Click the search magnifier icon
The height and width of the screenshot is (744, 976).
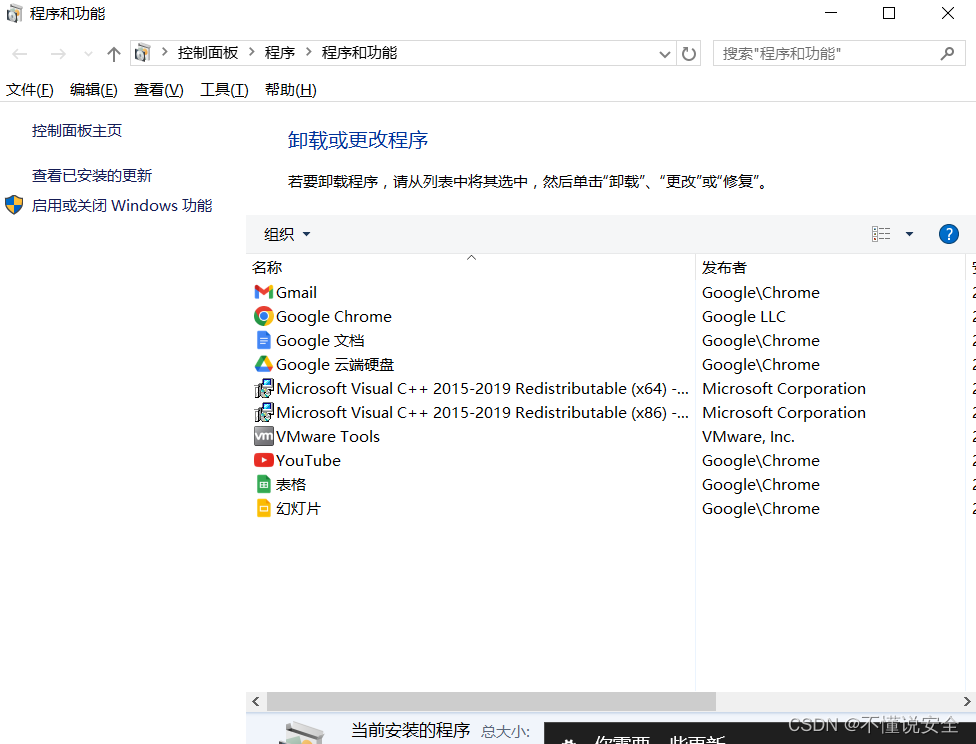click(947, 54)
